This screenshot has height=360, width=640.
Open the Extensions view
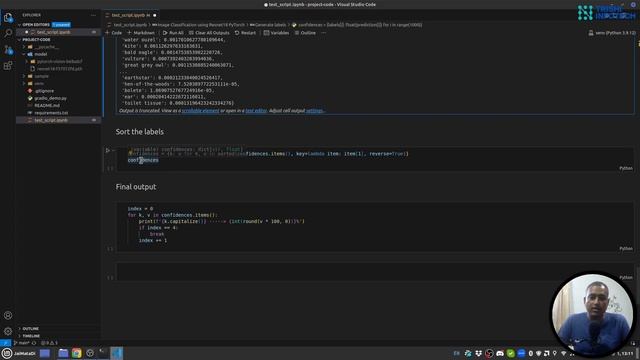tap(8, 66)
